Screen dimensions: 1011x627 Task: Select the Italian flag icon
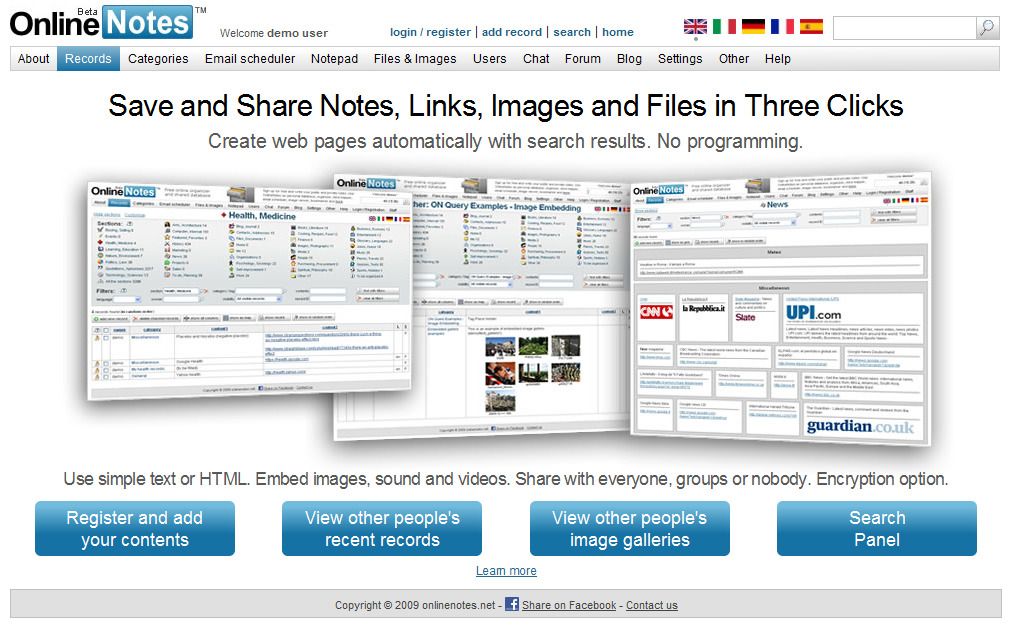pos(723,27)
